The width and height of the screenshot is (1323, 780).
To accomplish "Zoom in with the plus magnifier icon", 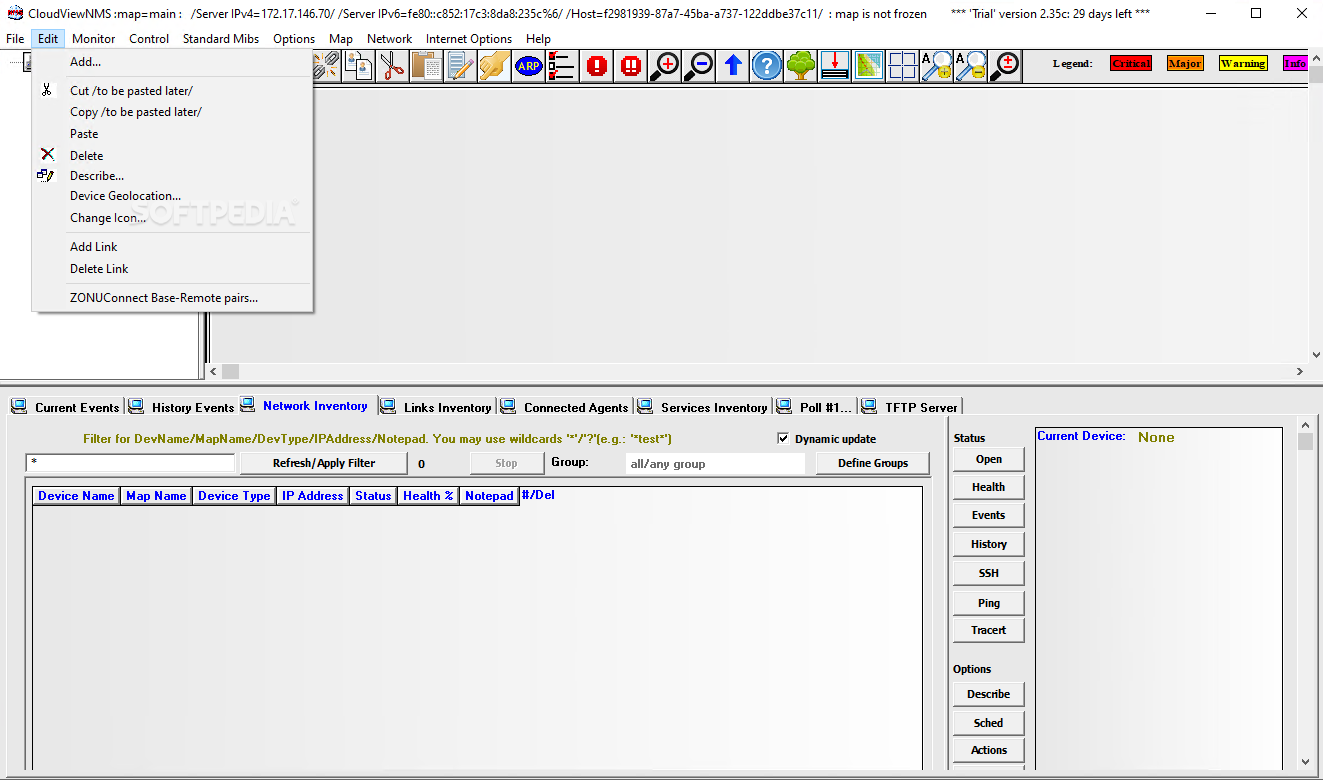I will point(665,66).
